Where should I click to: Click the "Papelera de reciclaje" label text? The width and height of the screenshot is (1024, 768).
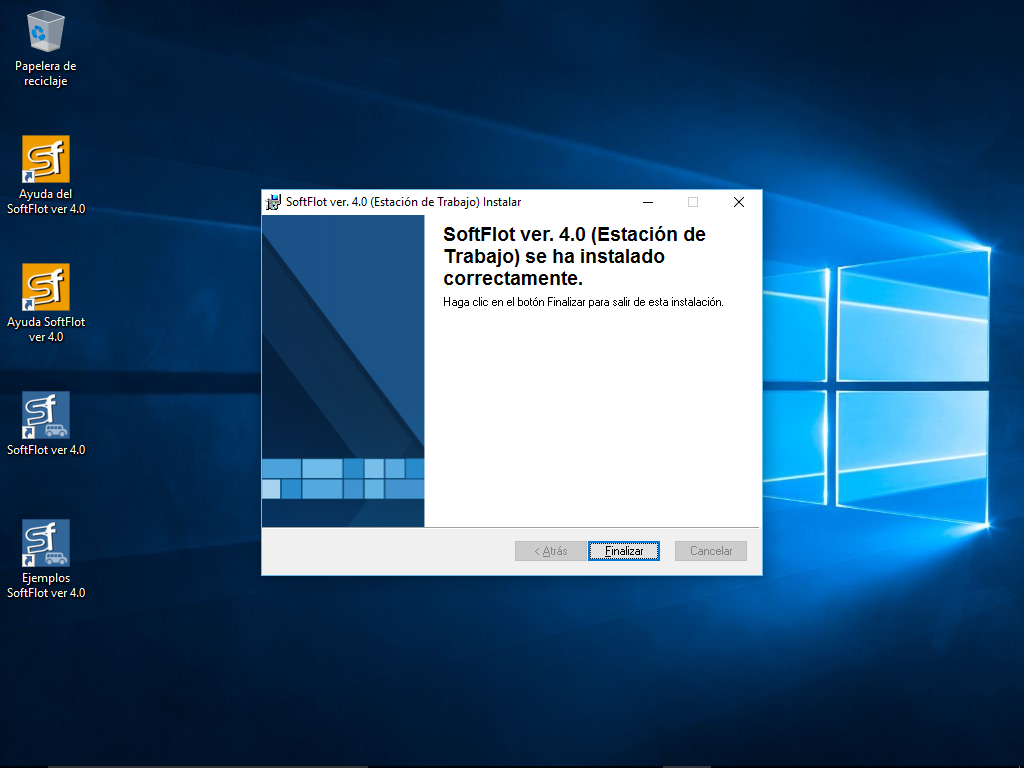(x=46, y=74)
